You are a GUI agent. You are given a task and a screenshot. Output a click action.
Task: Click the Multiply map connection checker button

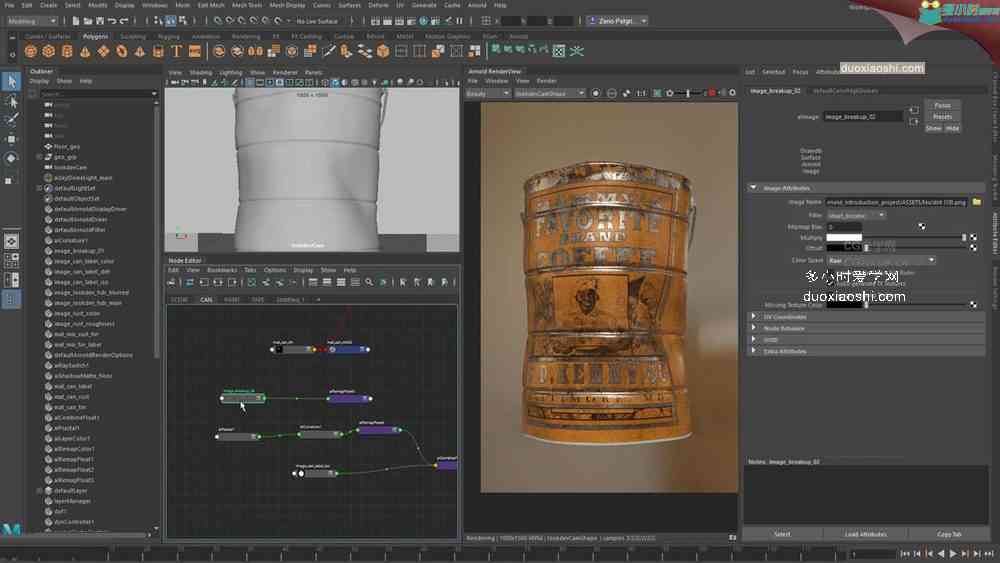point(973,237)
